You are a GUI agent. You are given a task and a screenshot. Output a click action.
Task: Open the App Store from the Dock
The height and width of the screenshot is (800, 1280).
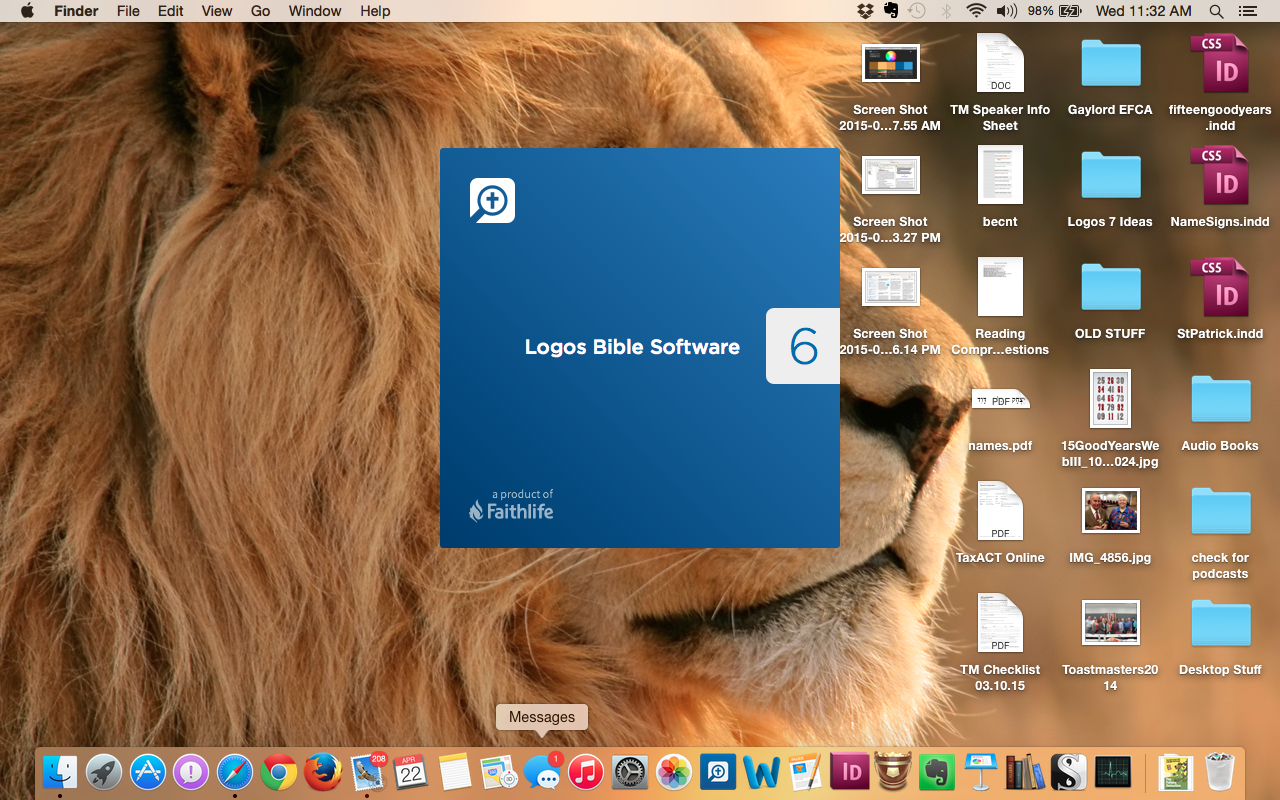click(x=148, y=772)
